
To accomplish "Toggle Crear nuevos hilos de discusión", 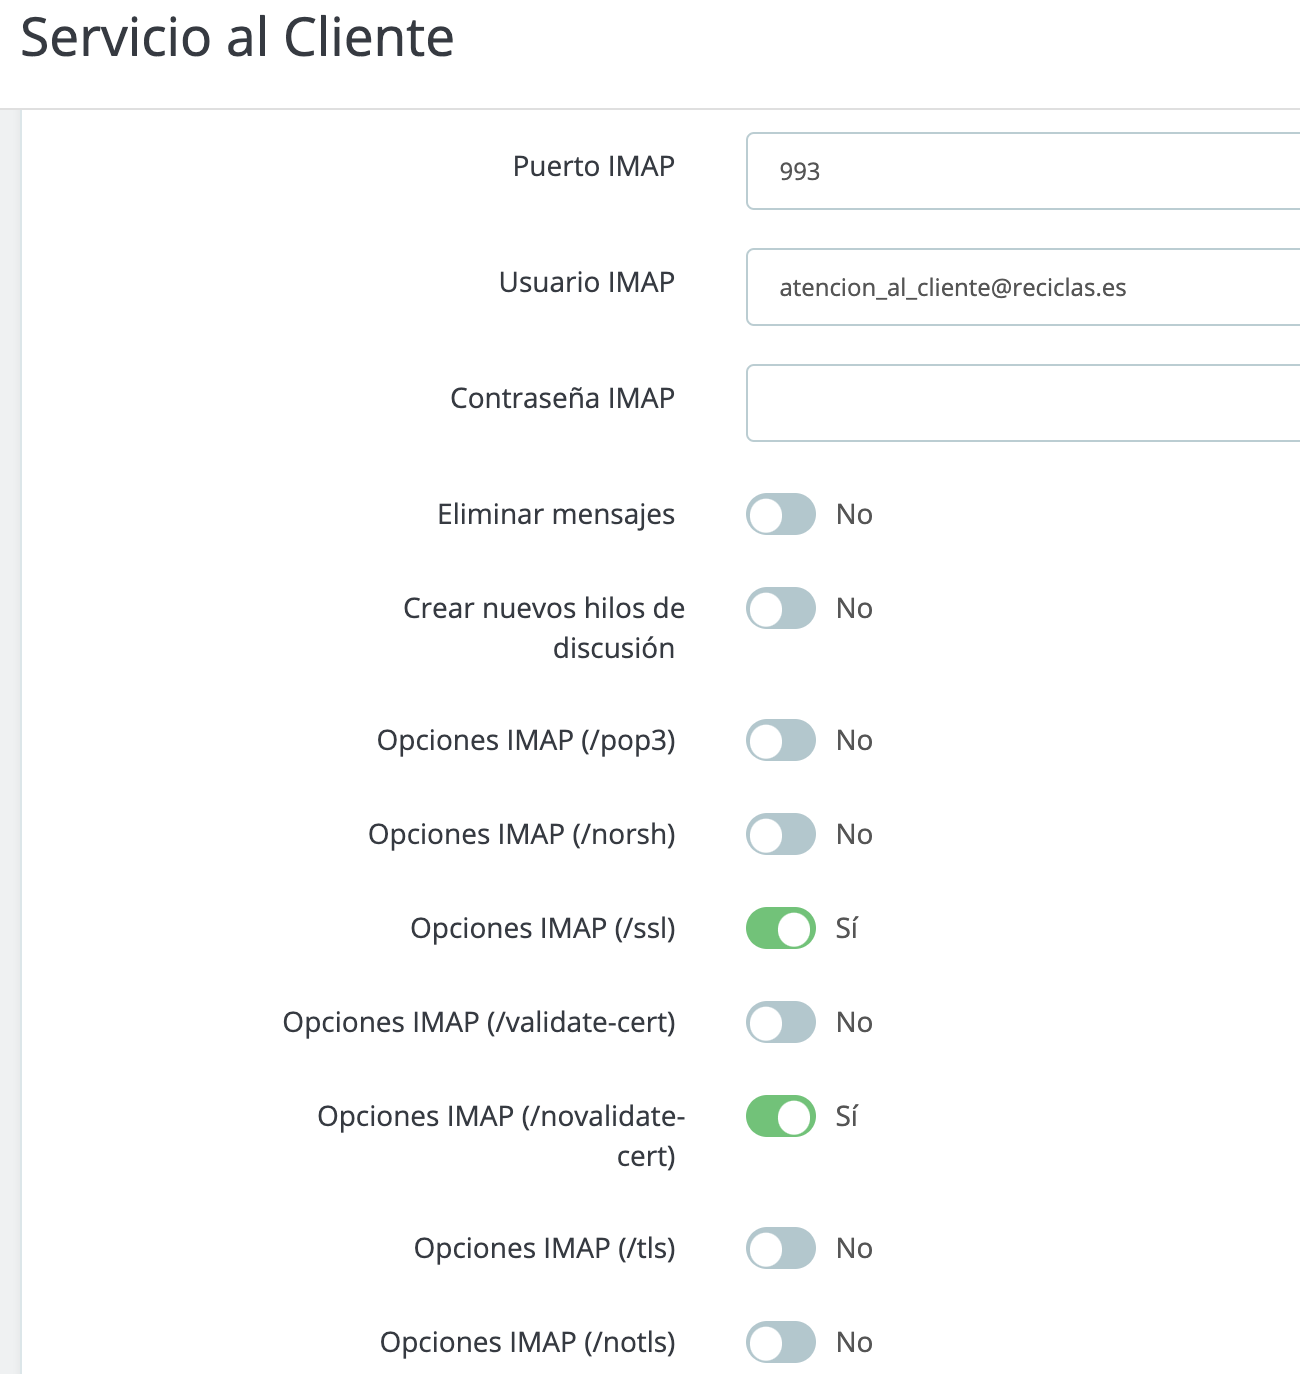I will point(781,608).
